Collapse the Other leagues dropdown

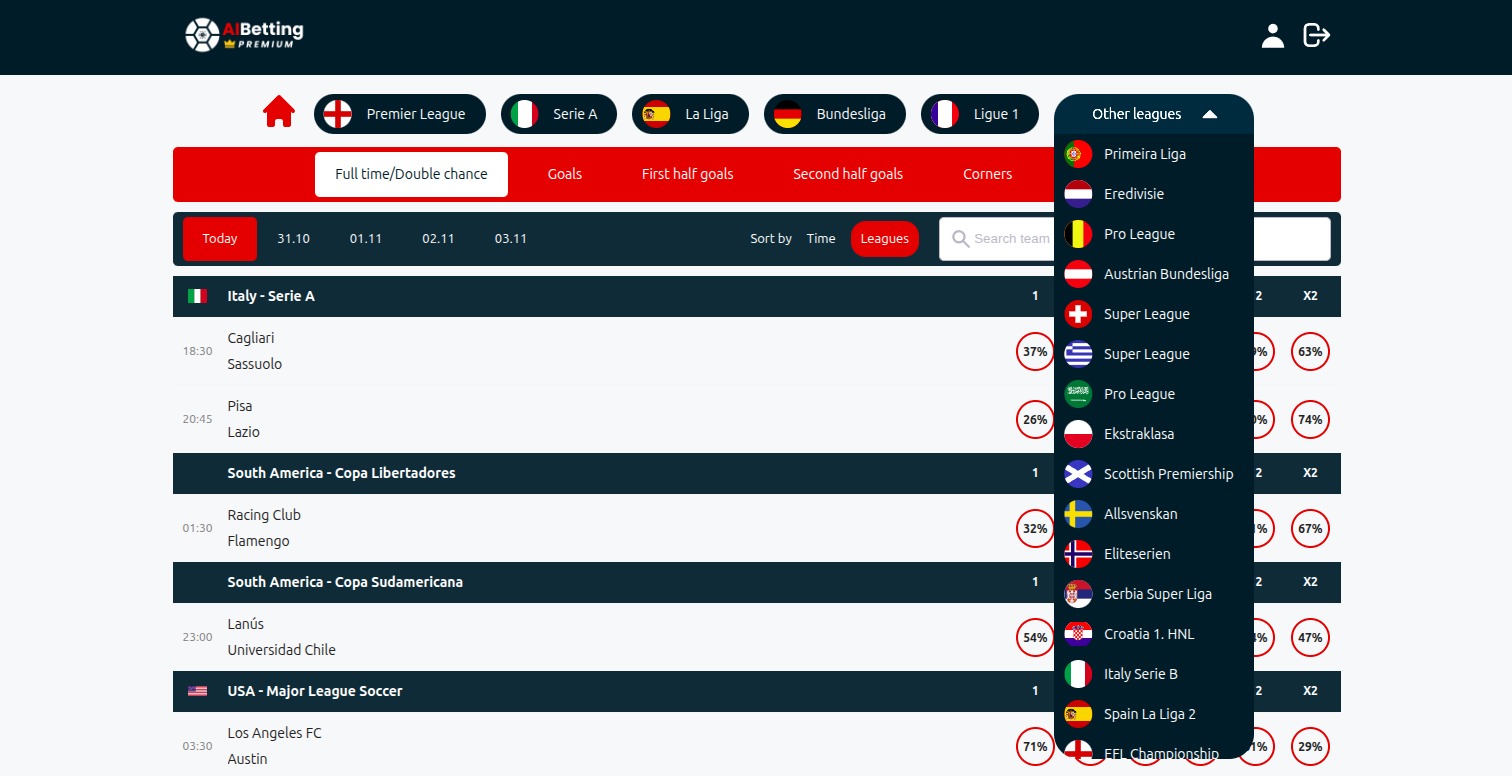tap(1153, 114)
